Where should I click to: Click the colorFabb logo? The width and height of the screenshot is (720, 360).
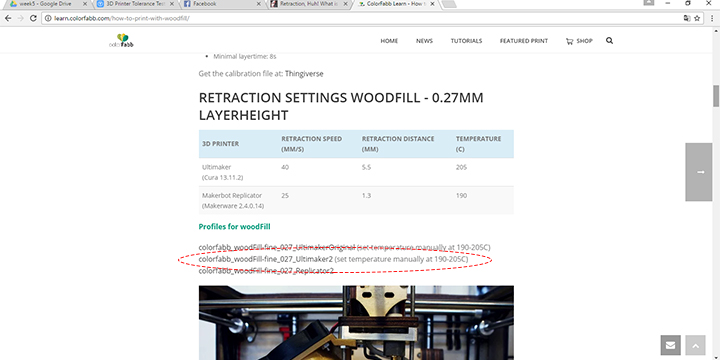[x=121, y=40]
